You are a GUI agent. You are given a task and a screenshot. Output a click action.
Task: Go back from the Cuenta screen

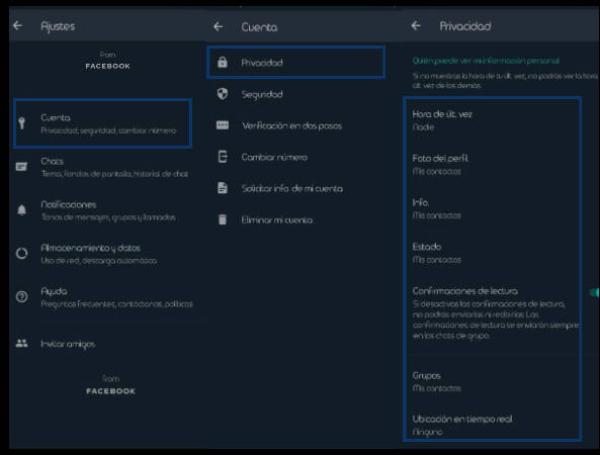click(218, 26)
